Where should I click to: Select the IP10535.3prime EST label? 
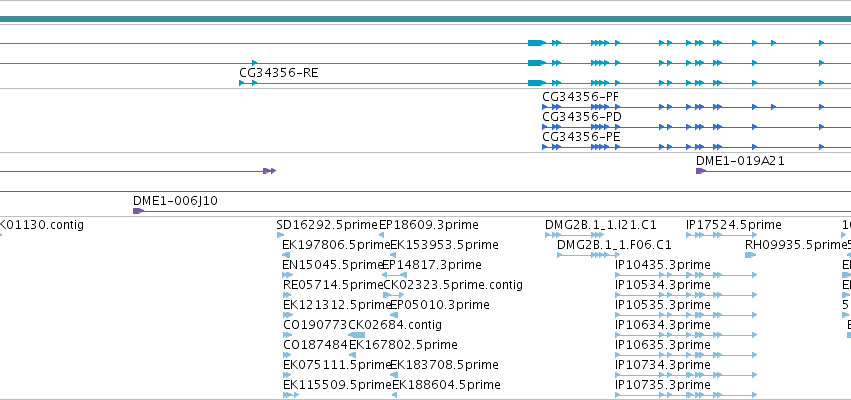tap(663, 306)
